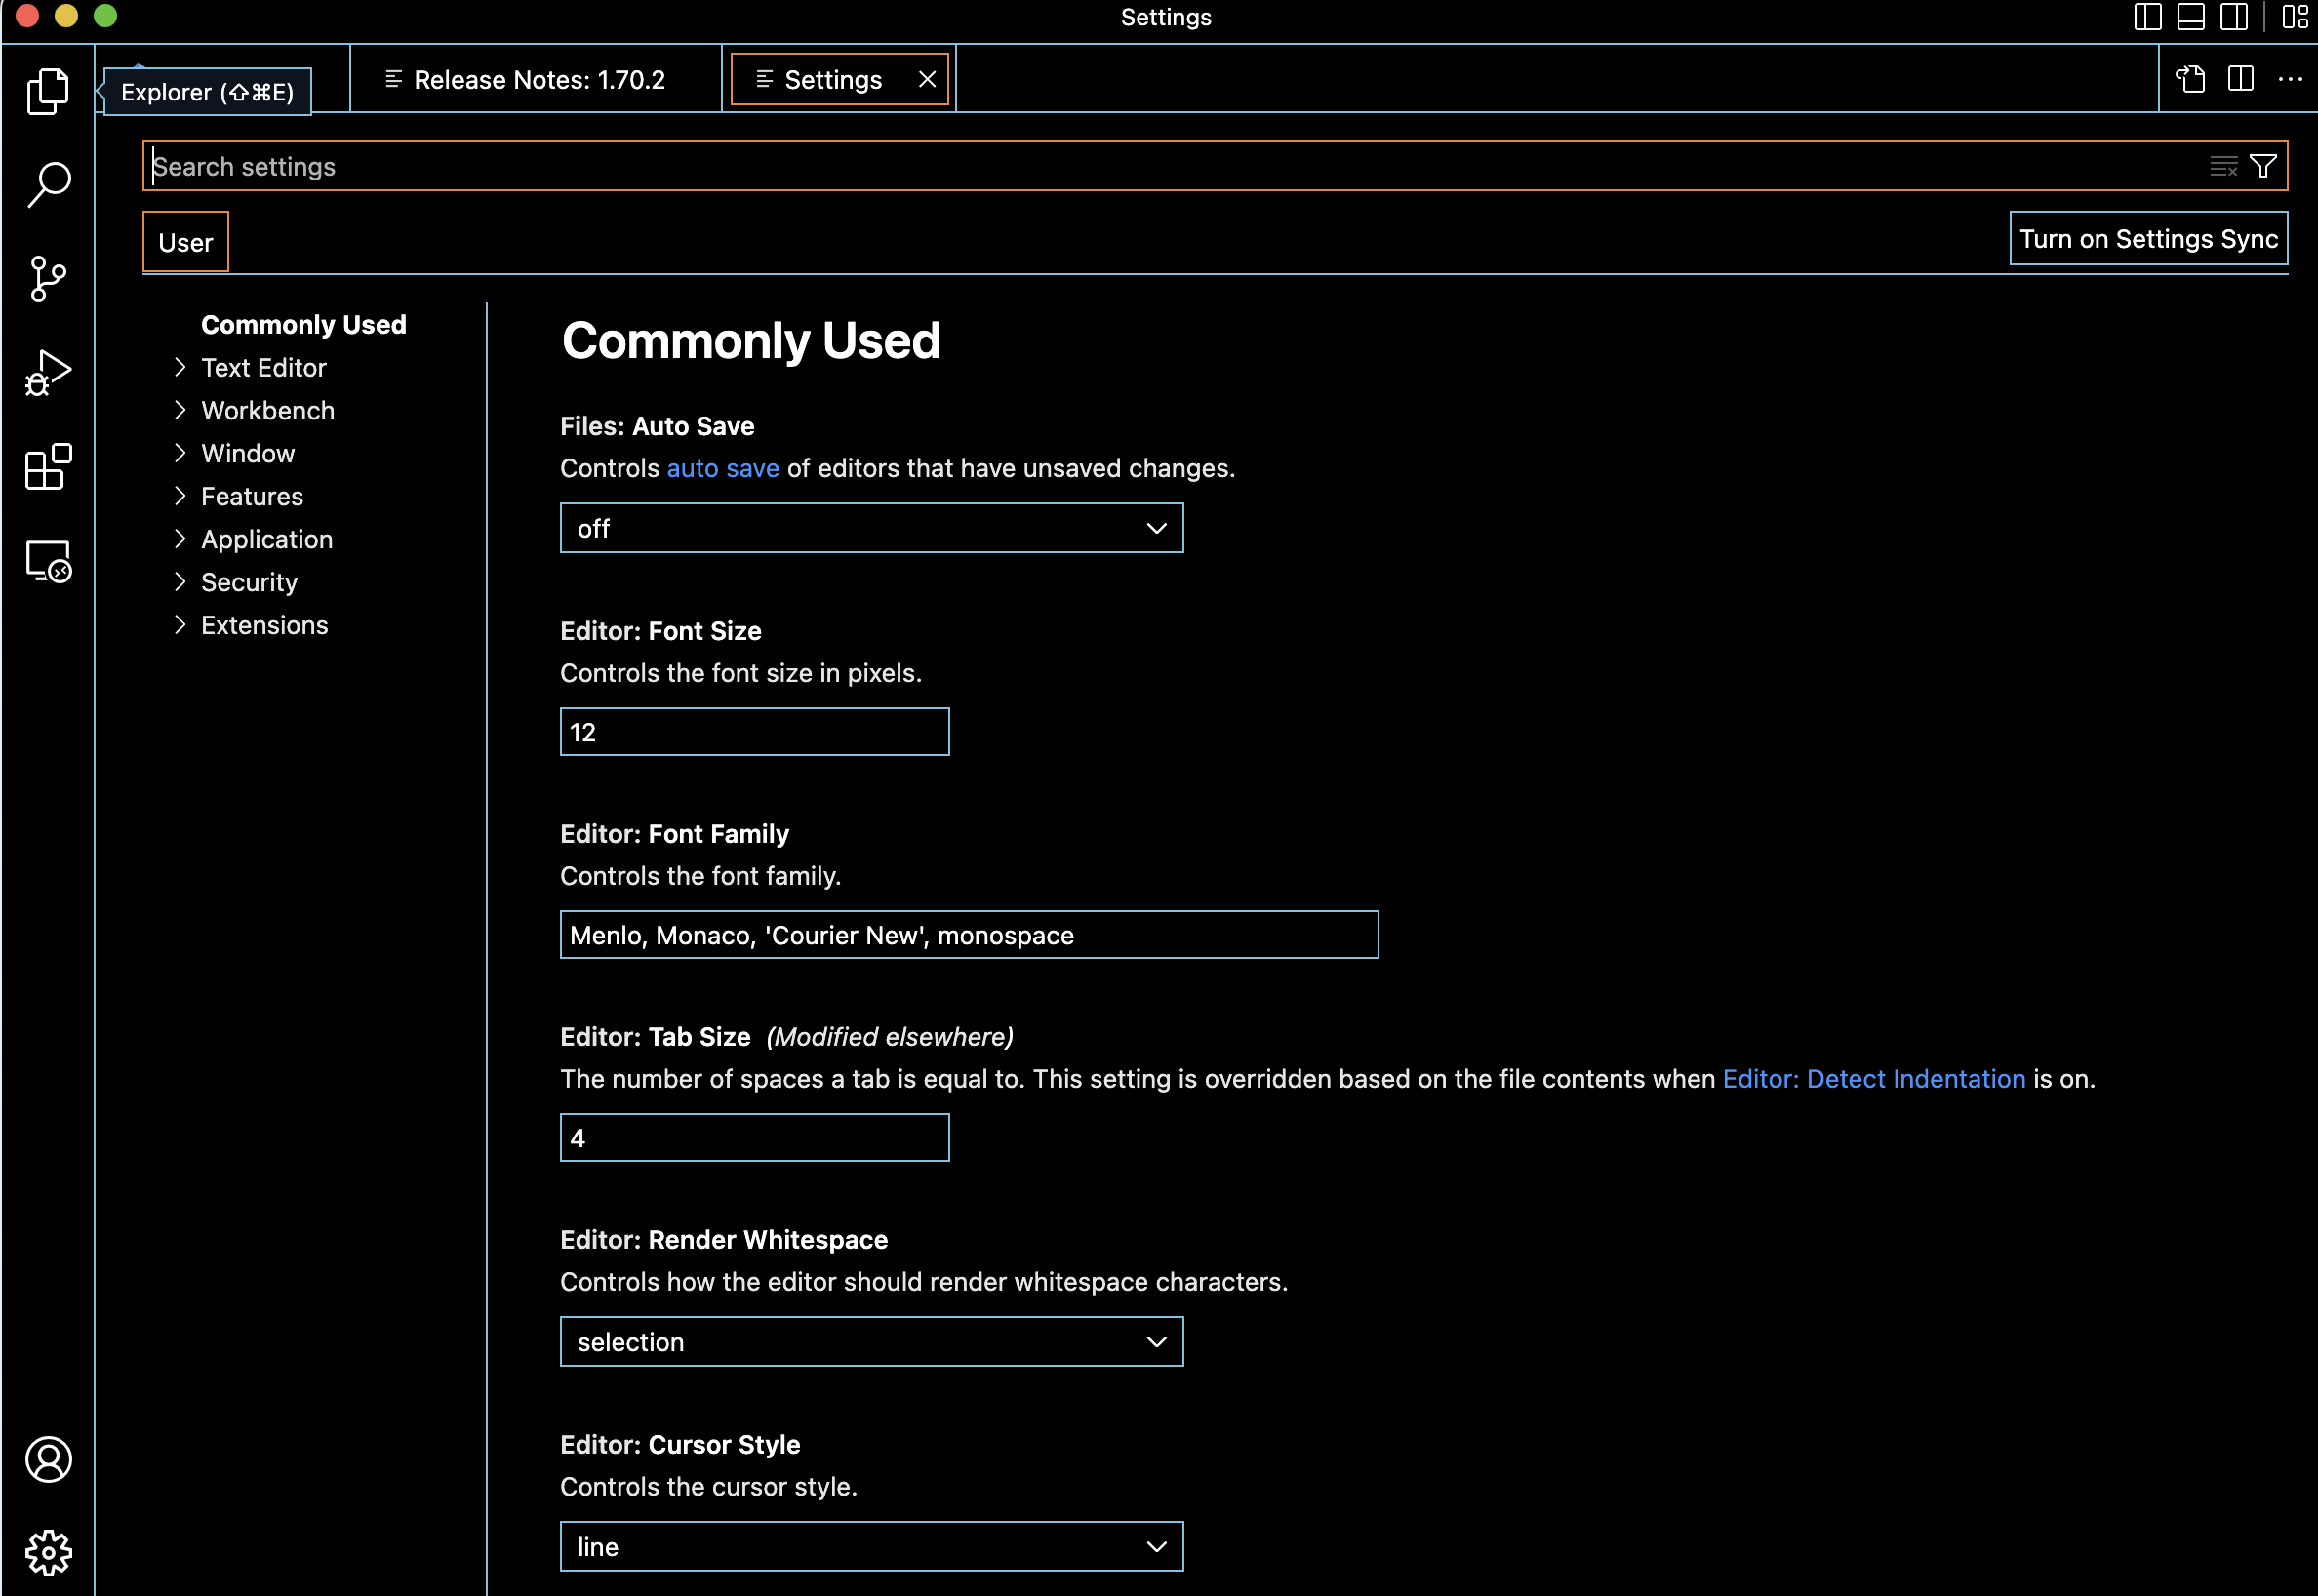Screen dimensions: 2318x1596
Task: Expand the Text Editor settings category
Action: click(263, 368)
